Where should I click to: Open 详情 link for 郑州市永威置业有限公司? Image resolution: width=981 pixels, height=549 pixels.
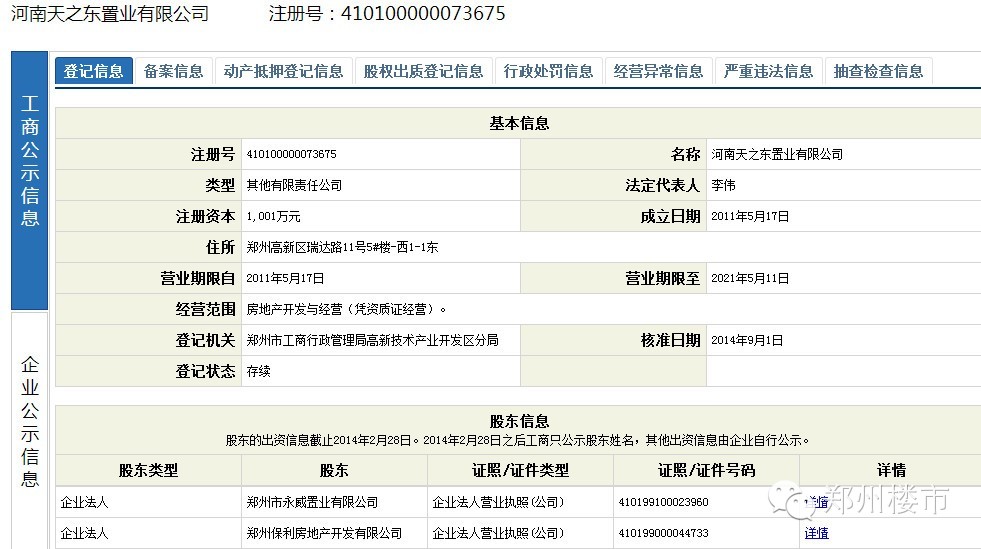coord(816,501)
